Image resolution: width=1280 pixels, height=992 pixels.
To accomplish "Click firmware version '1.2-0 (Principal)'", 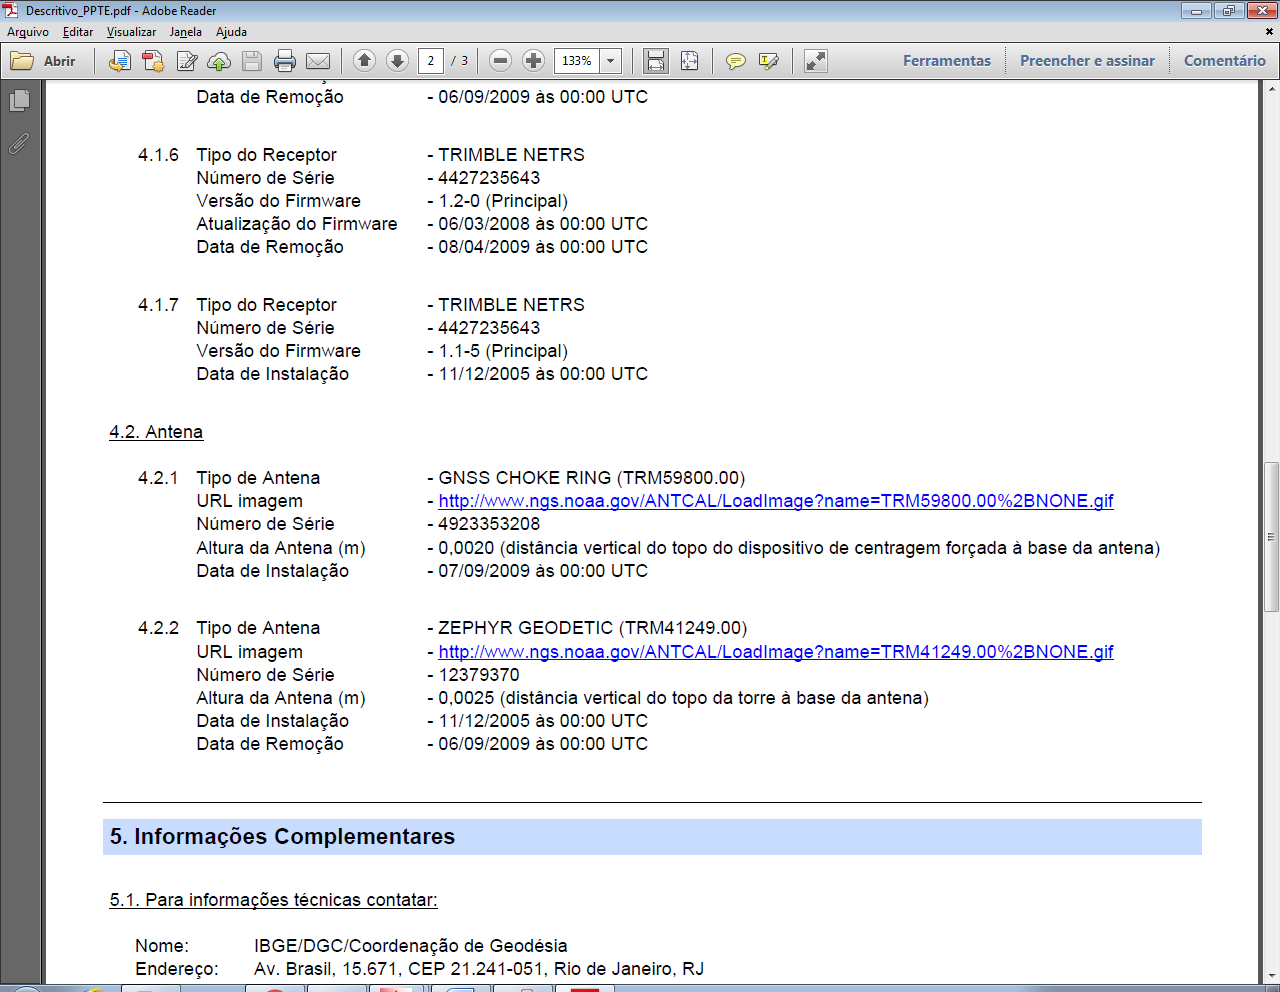I will tap(503, 201).
